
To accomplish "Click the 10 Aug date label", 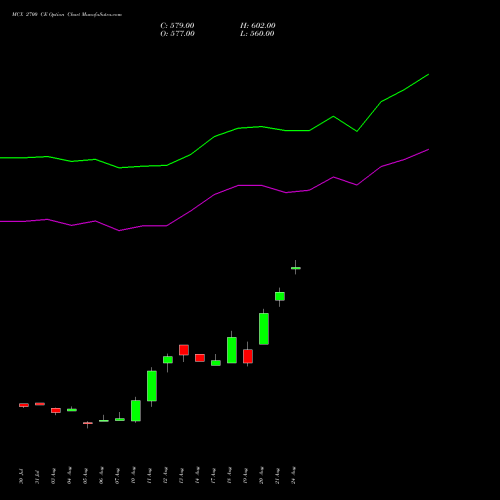I will (133, 476).
